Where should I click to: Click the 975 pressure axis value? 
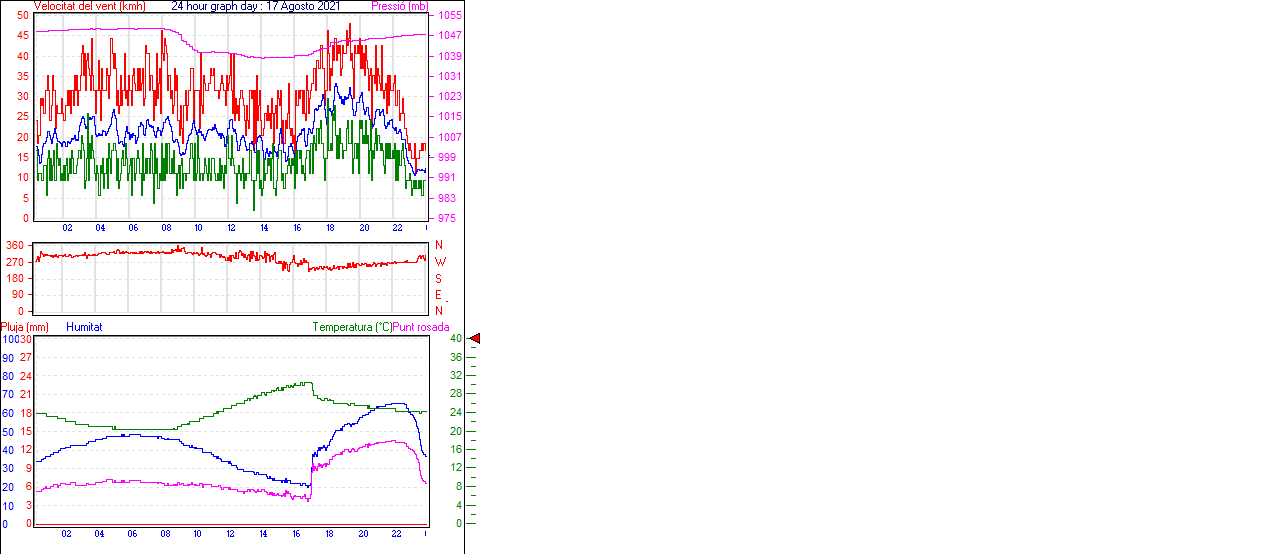click(x=446, y=218)
